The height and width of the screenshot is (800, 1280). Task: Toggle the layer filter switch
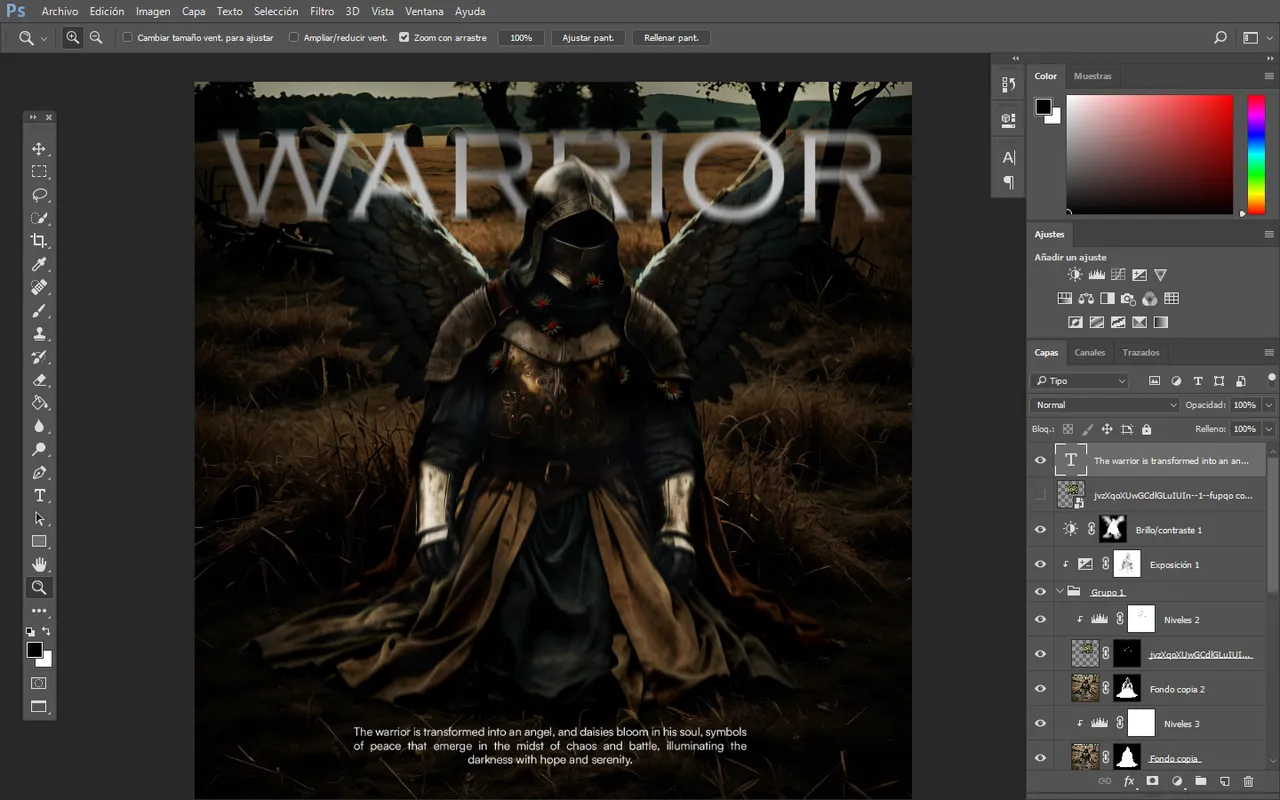1271,379
